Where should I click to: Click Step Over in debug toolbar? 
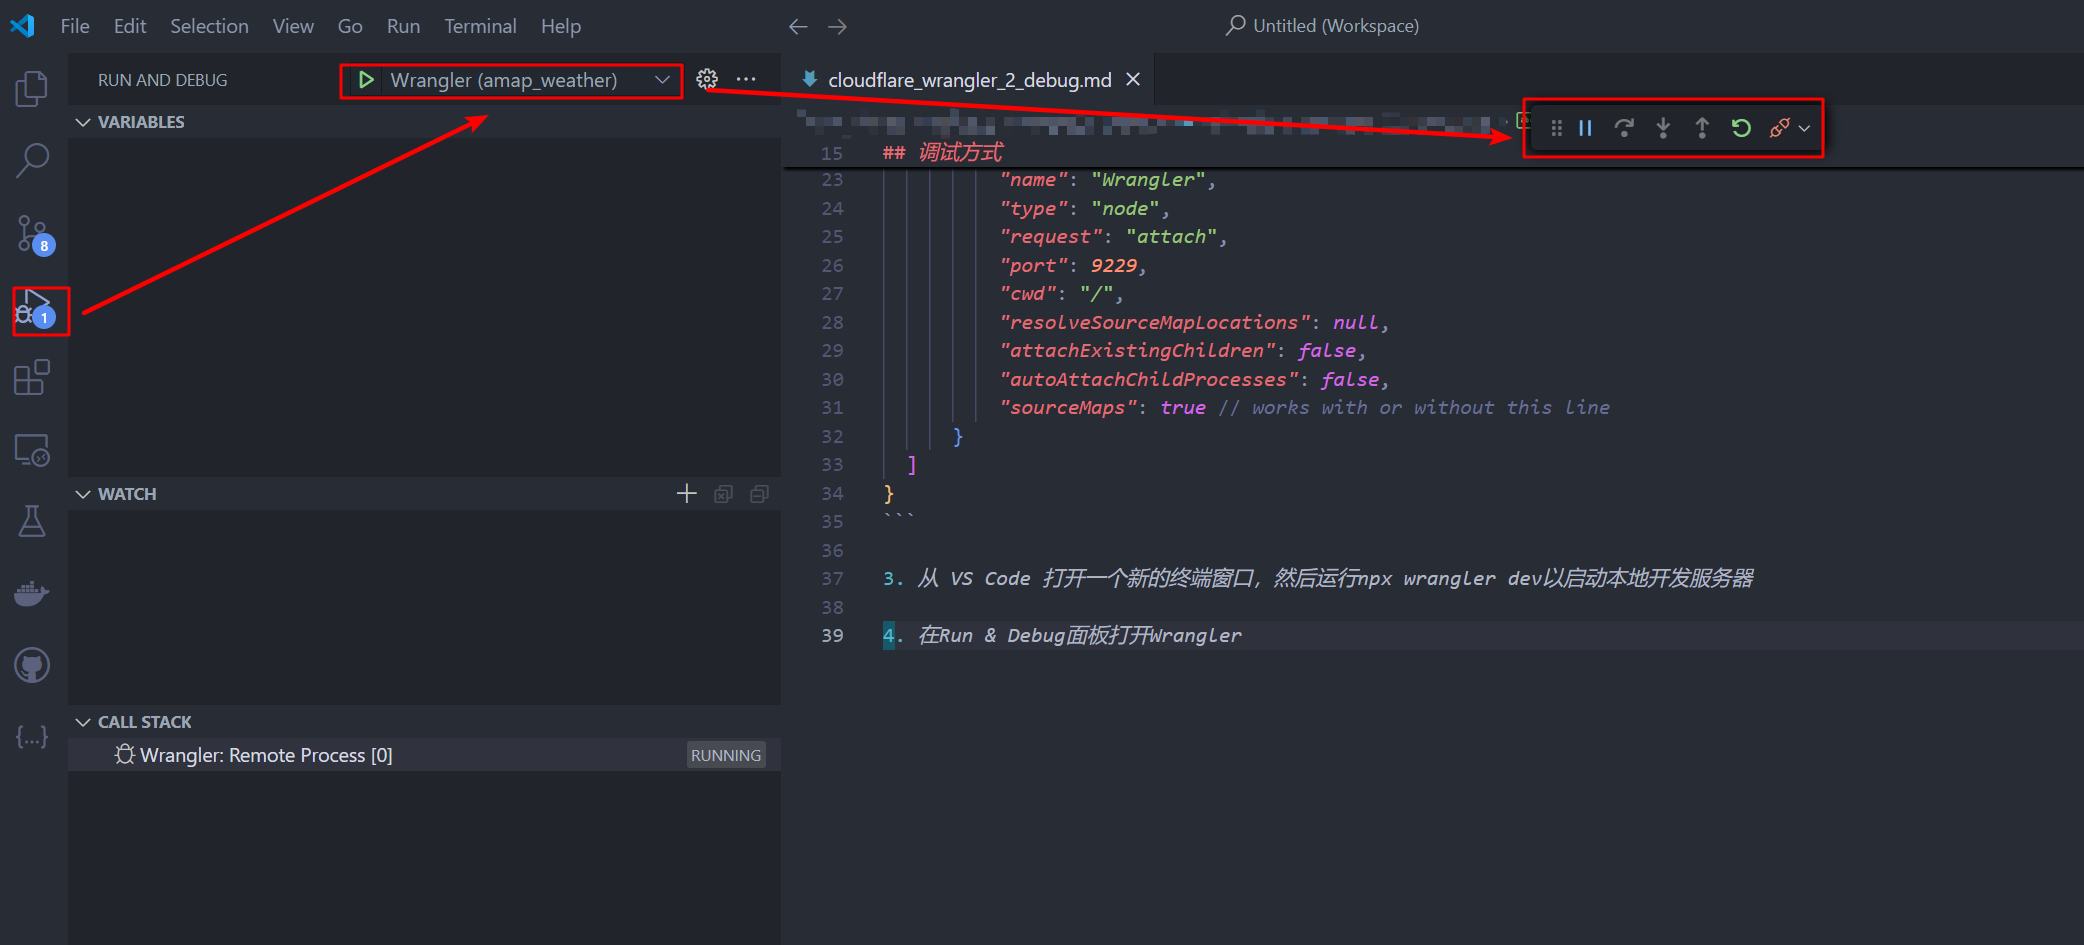(x=1624, y=128)
